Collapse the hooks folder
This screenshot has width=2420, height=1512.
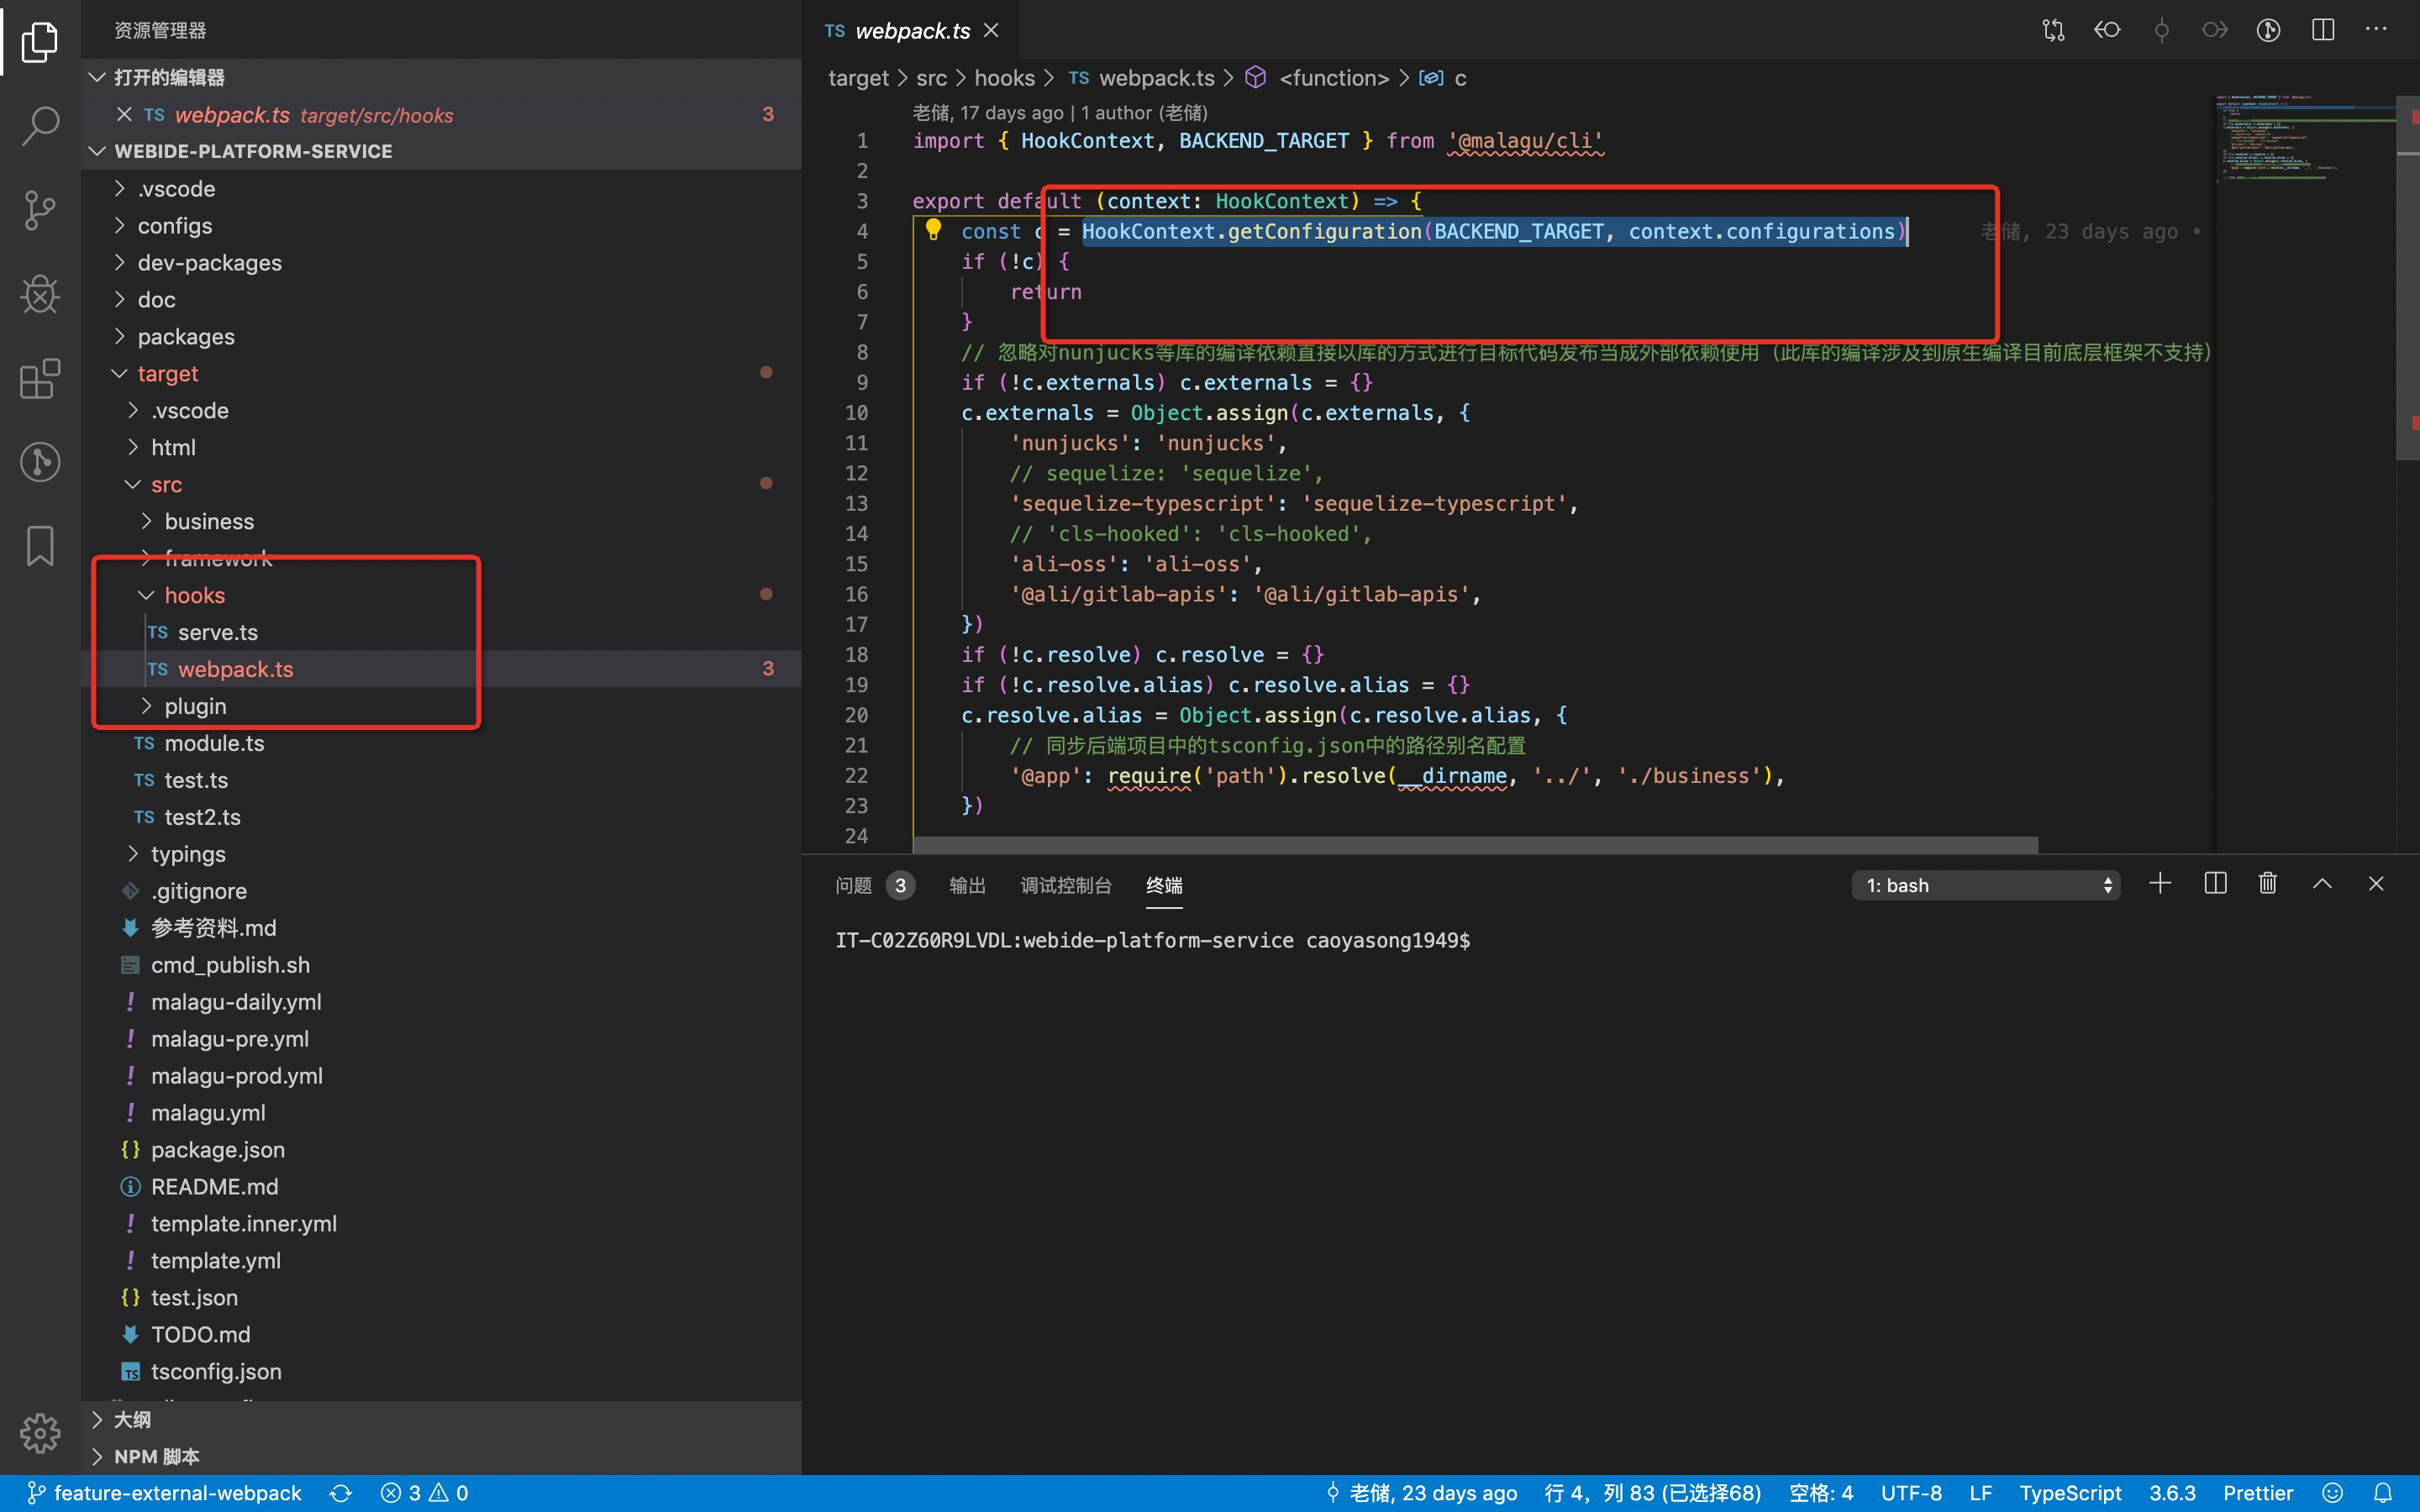click(194, 595)
